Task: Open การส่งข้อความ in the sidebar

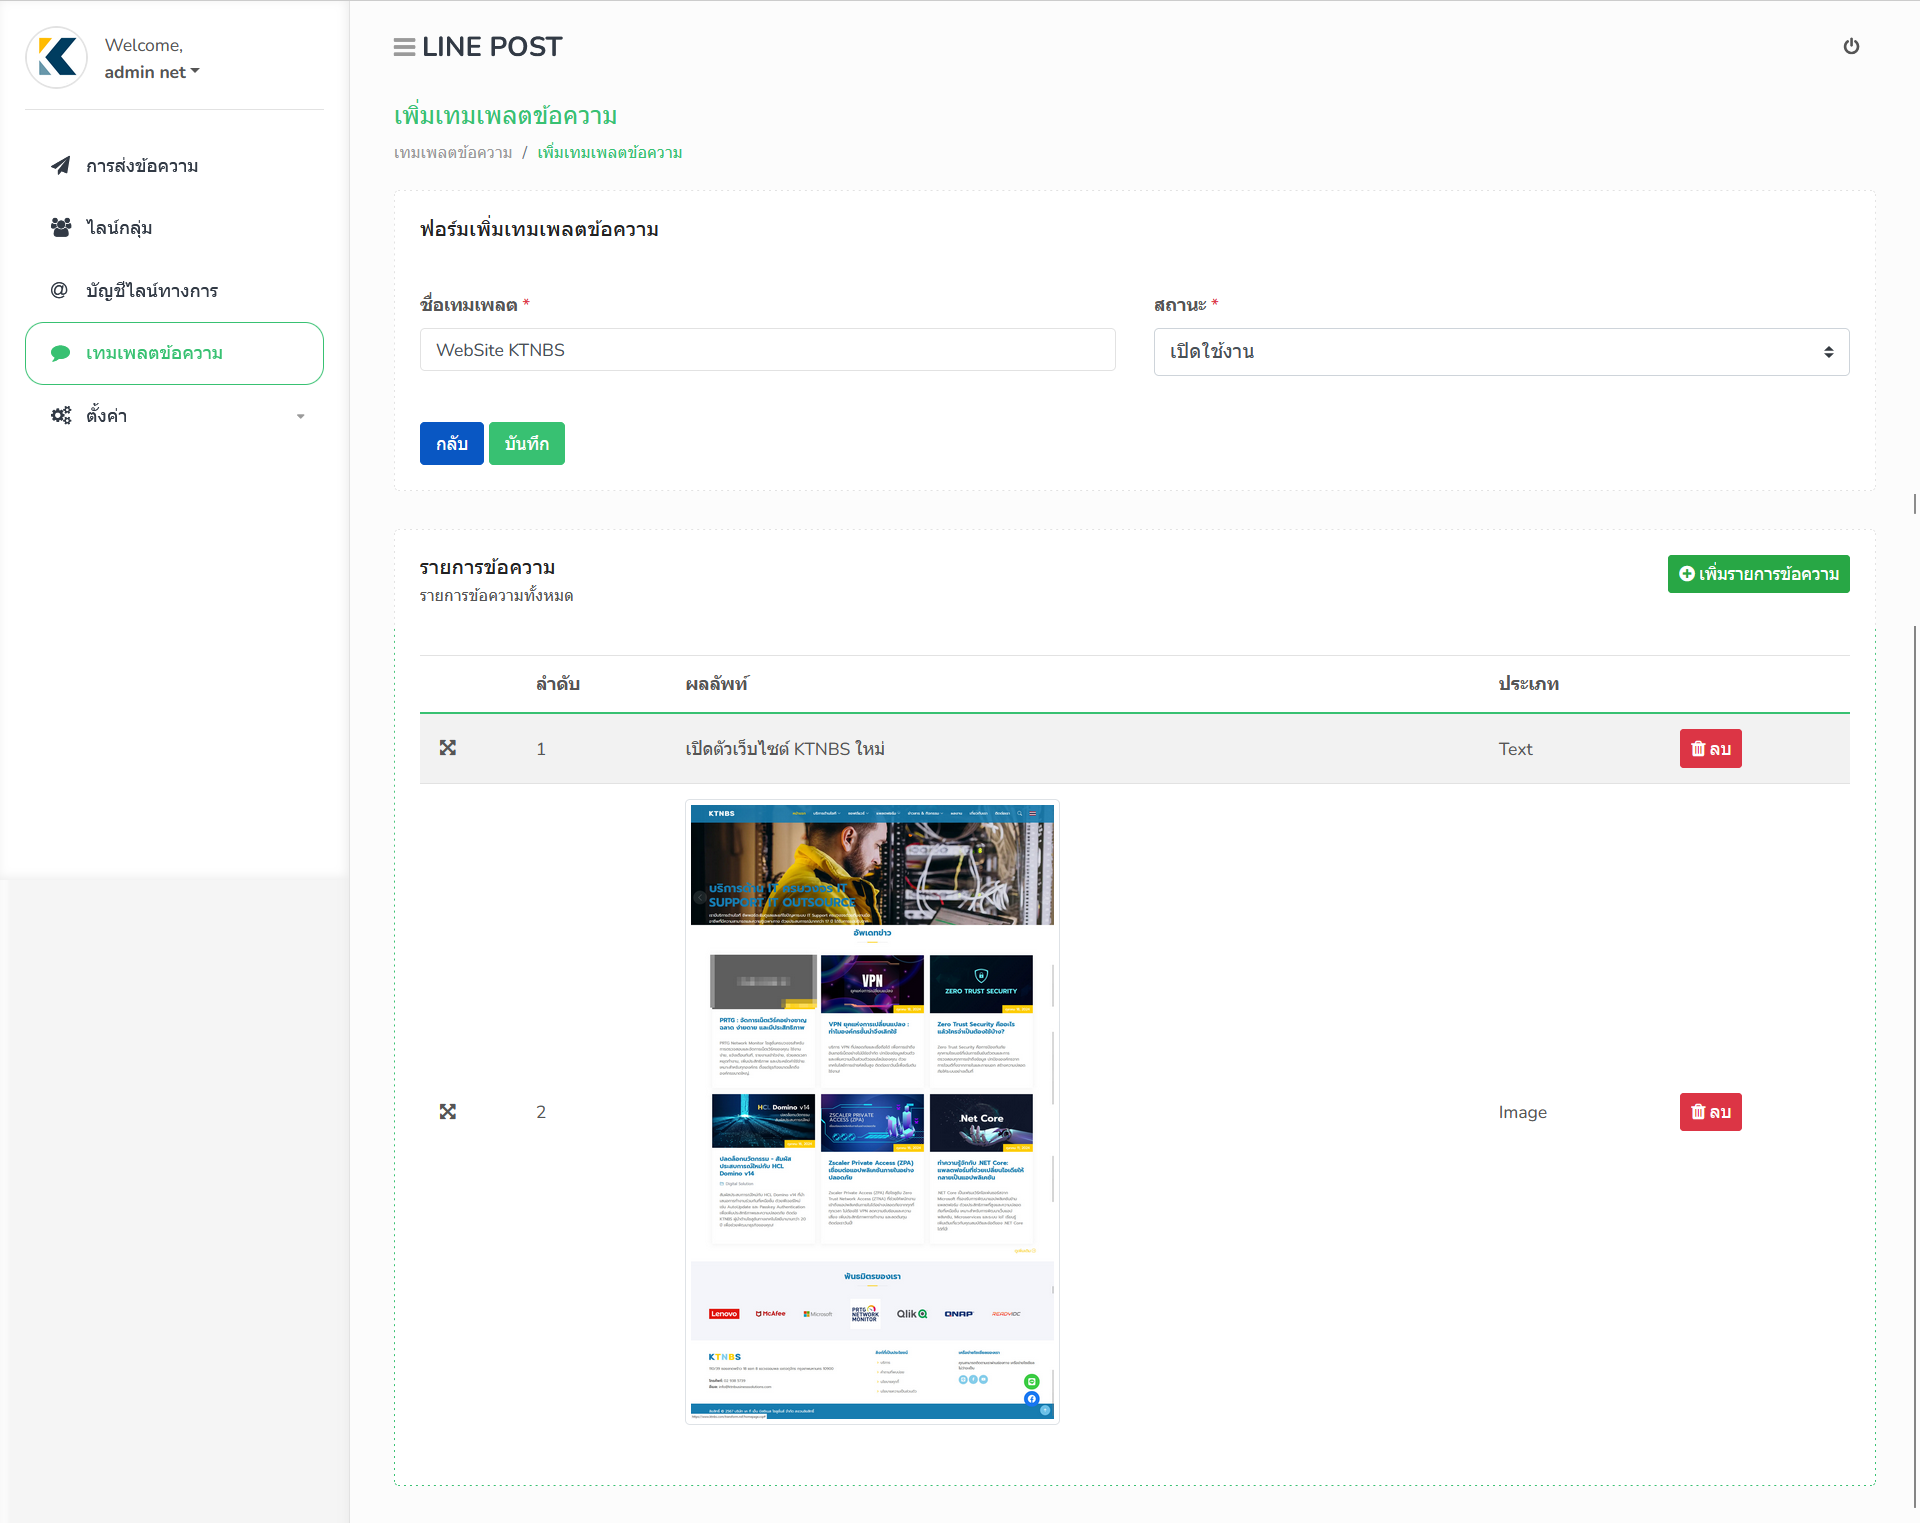Action: click(x=174, y=166)
